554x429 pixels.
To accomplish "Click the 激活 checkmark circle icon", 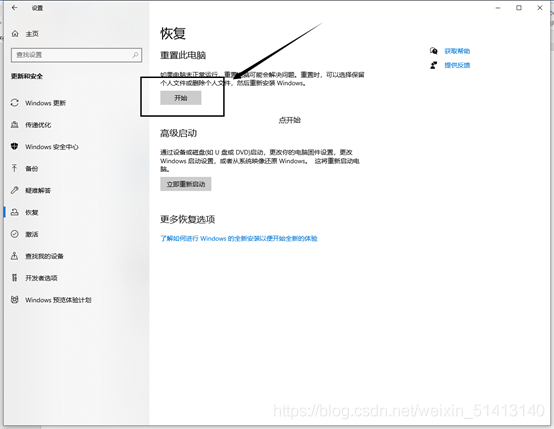I will point(14,234).
